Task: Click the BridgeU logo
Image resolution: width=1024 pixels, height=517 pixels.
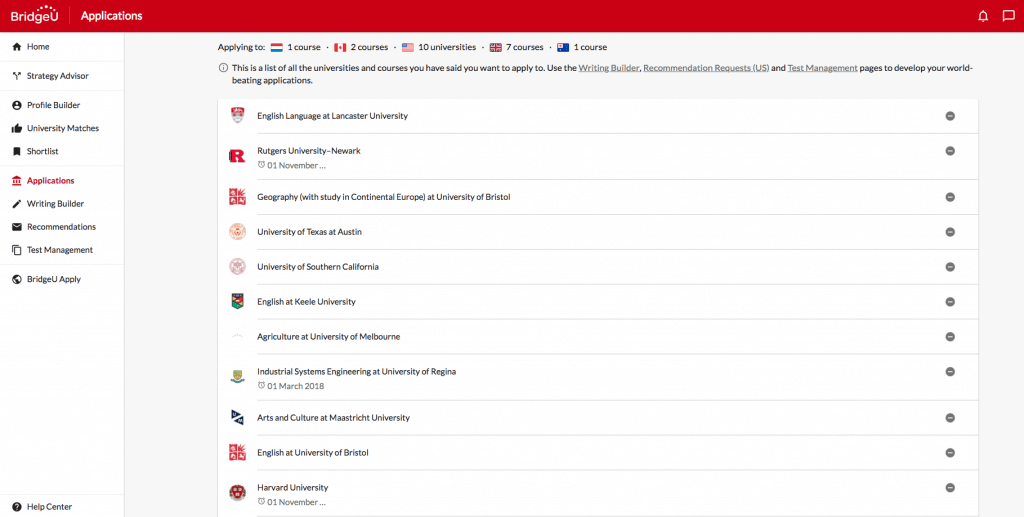Action: coord(35,14)
